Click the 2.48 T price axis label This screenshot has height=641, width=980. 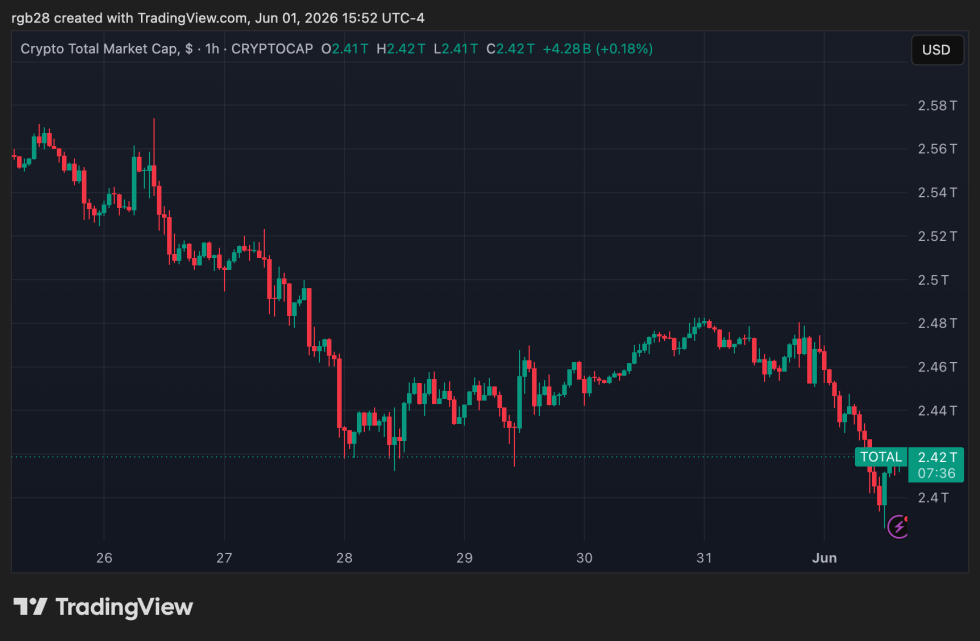(x=937, y=323)
